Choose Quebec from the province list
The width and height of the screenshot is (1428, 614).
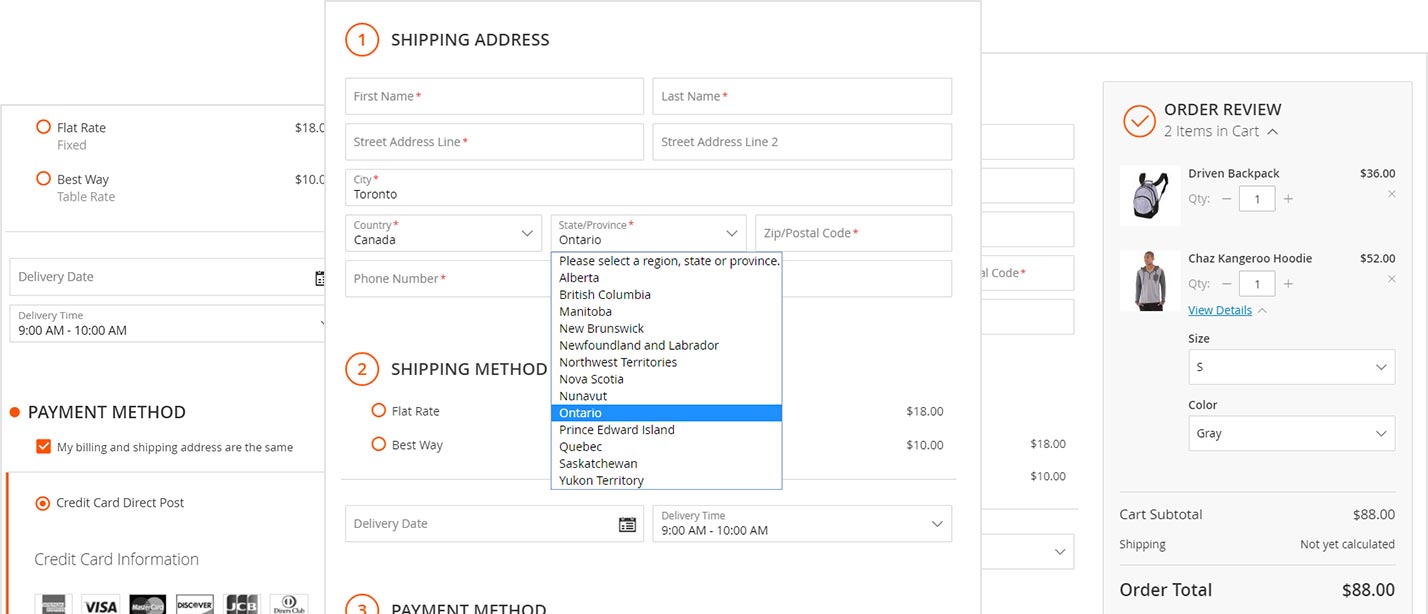[x=581, y=447]
